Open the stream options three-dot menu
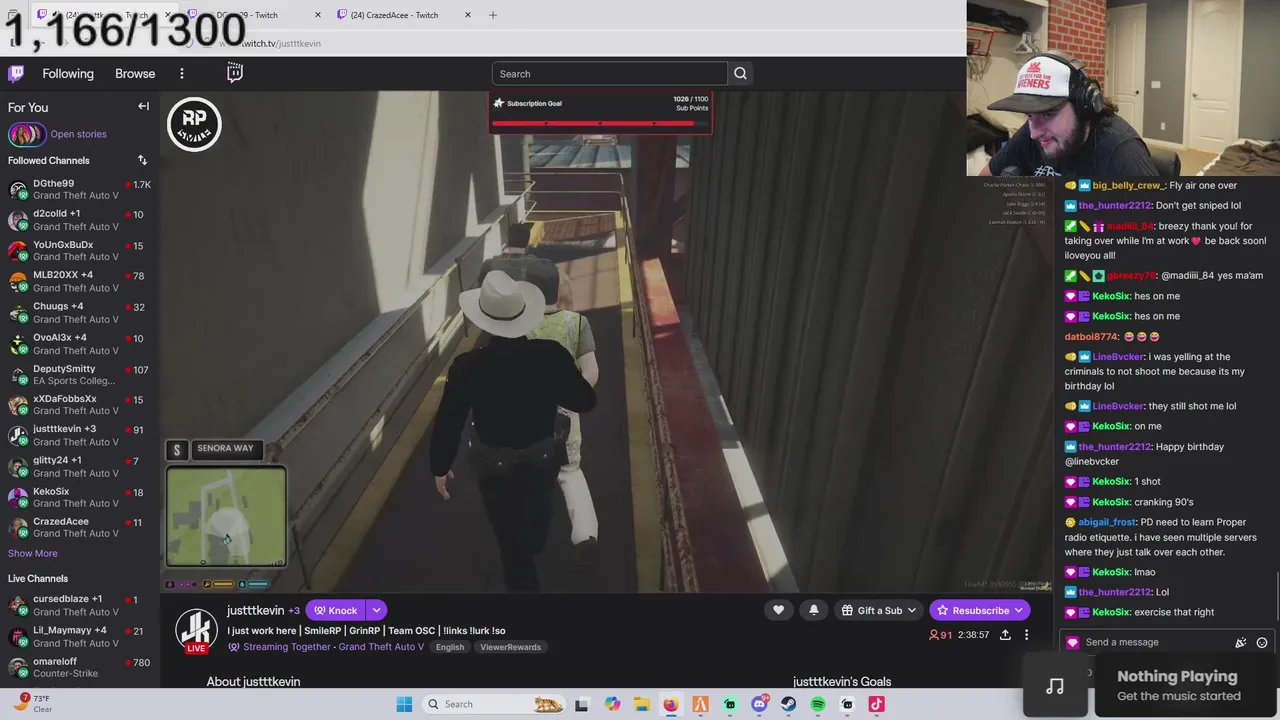This screenshot has height=720, width=1280. coord(1026,634)
